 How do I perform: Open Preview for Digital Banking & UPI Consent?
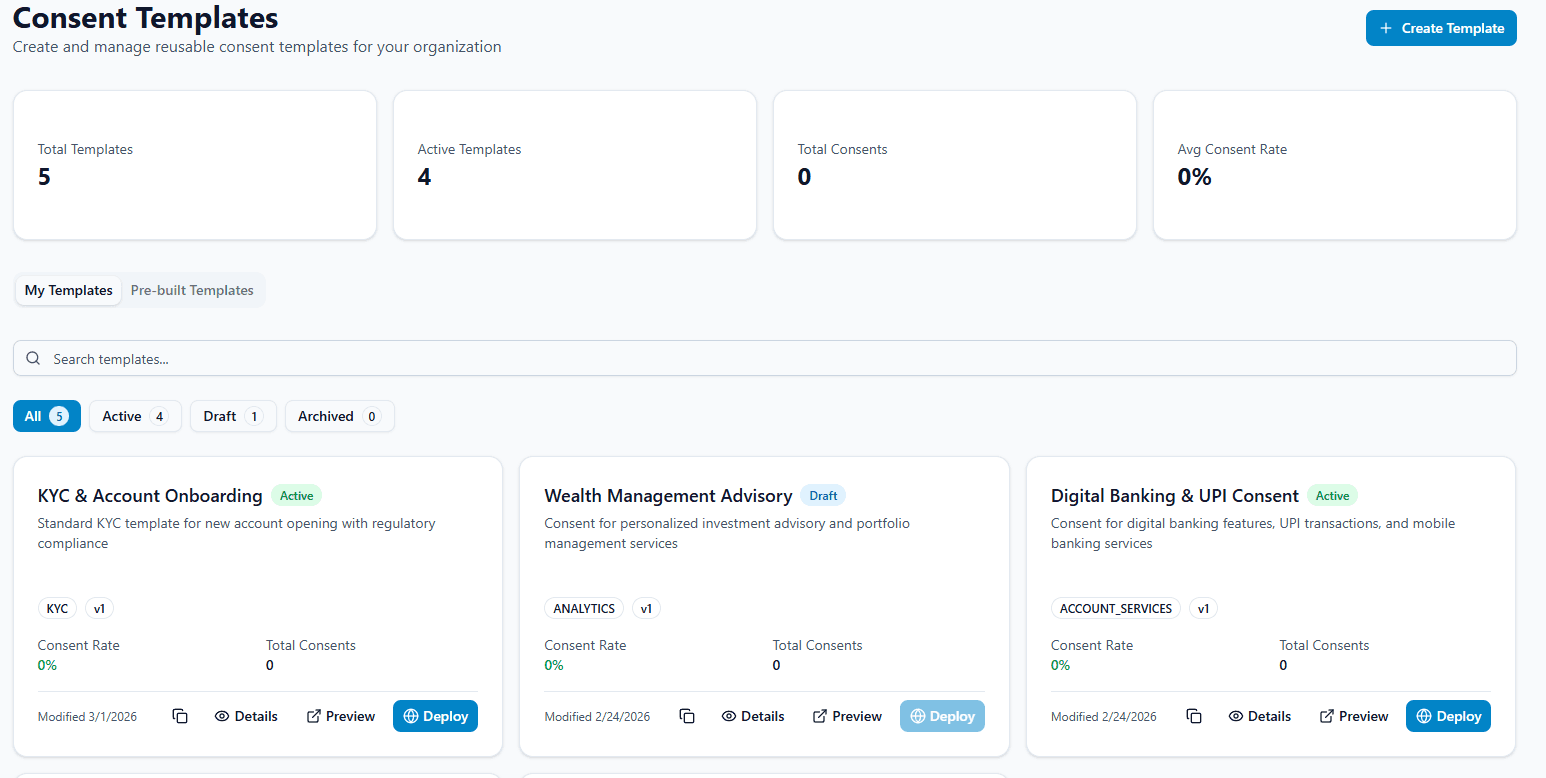point(1353,716)
